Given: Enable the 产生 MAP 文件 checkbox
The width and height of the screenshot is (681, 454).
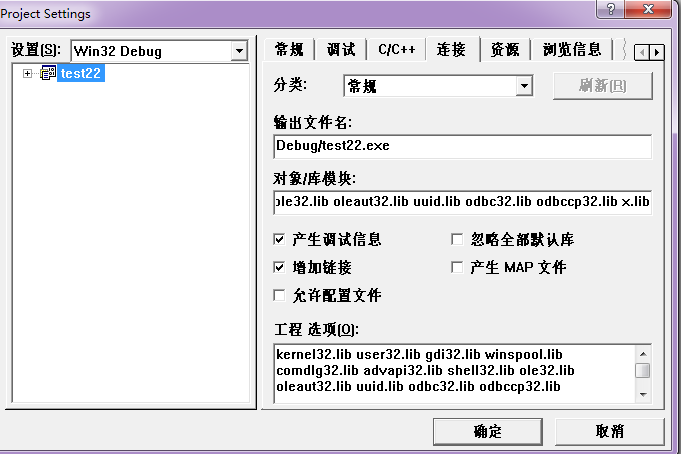Looking at the screenshot, I should point(457,267).
